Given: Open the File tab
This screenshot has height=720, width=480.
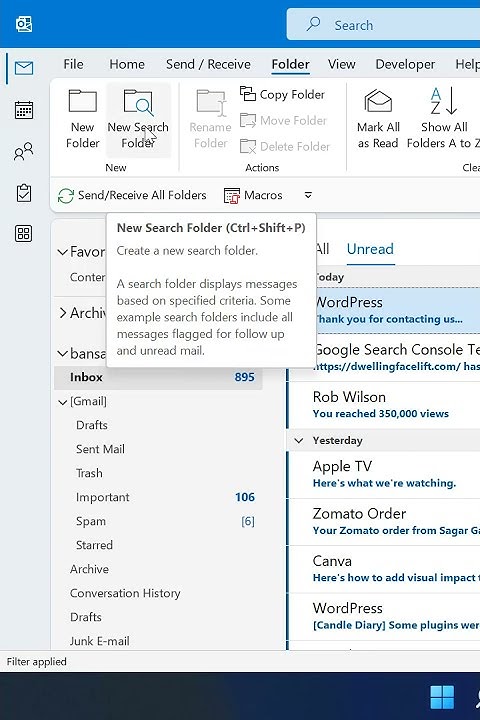Looking at the screenshot, I should [73, 64].
